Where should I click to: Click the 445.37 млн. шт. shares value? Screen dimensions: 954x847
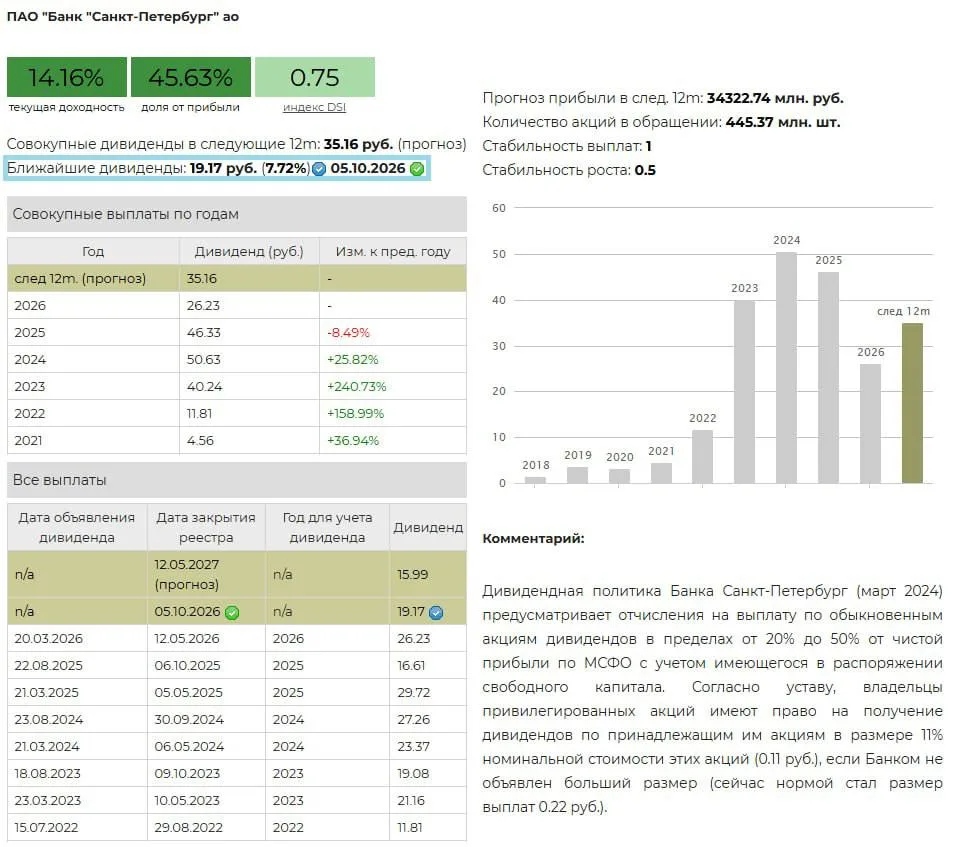[783, 122]
